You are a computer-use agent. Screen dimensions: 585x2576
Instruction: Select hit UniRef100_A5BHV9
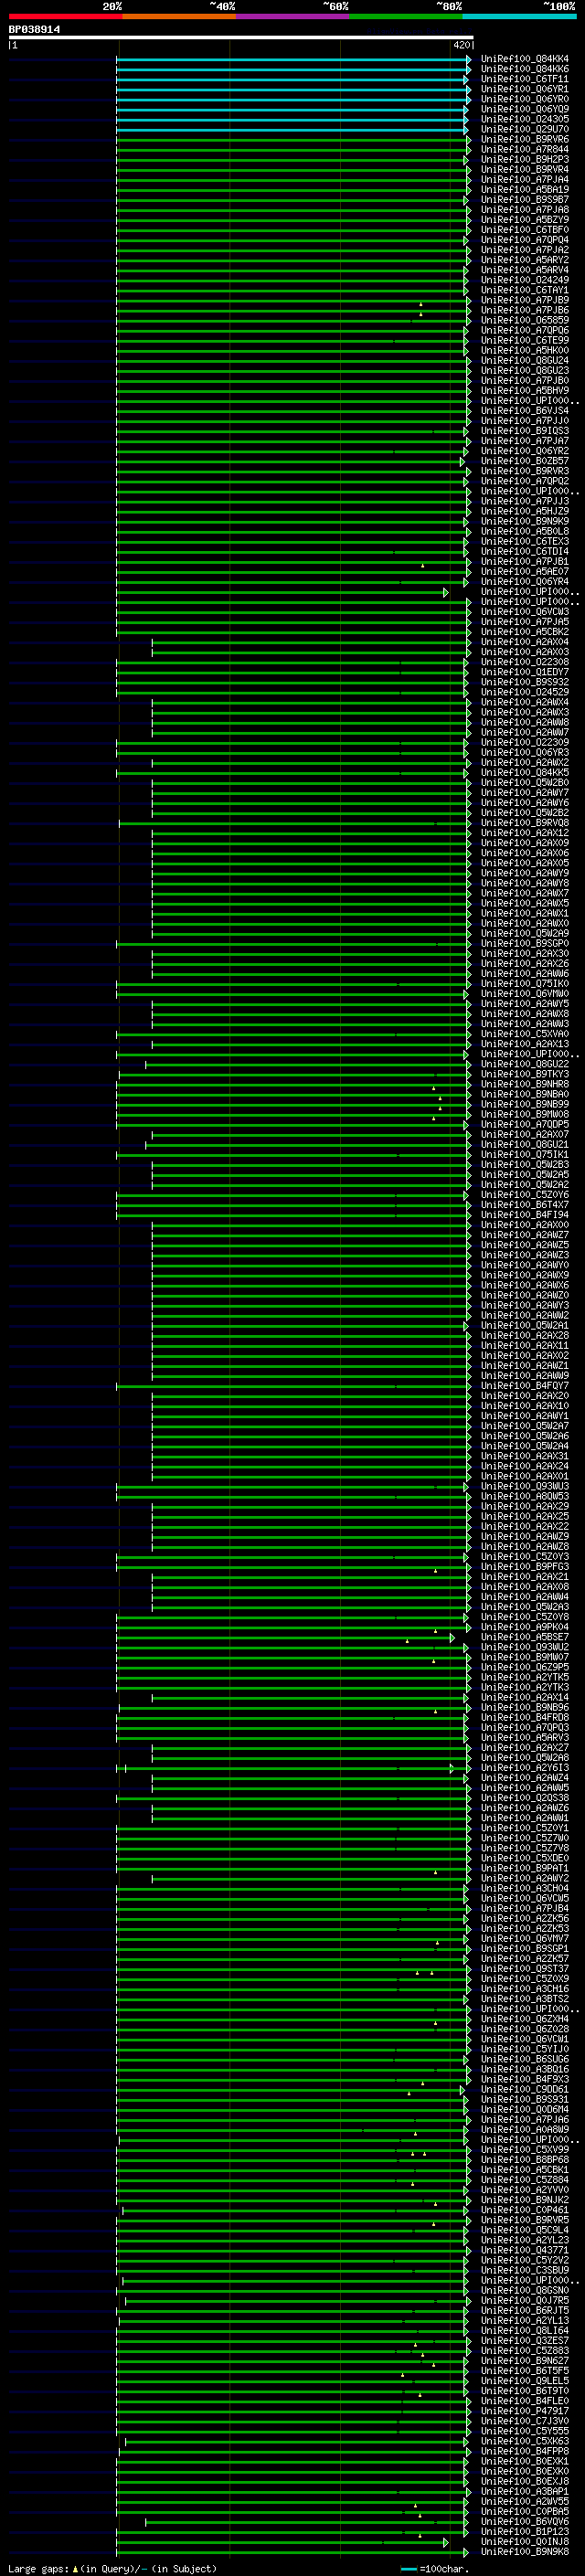pyautogui.click(x=525, y=391)
